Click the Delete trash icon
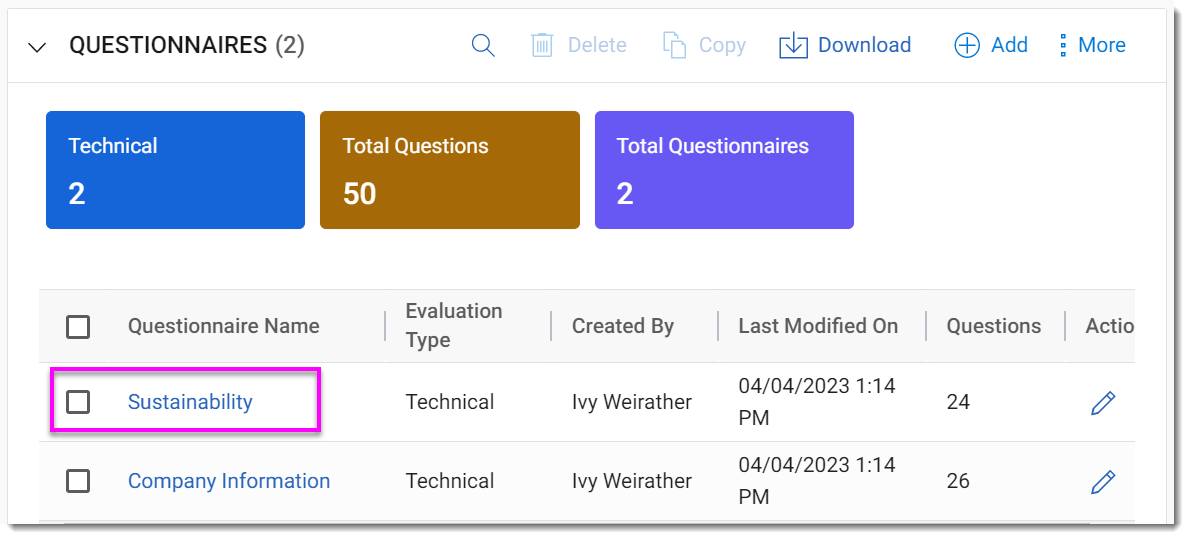This screenshot has width=1189, height=539. coord(542,45)
